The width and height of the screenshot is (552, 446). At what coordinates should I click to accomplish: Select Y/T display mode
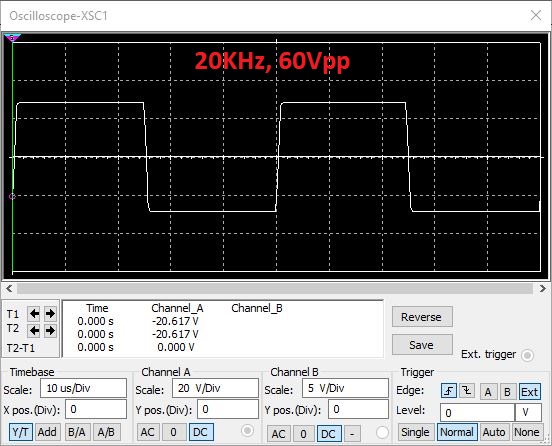pyautogui.click(x=21, y=432)
